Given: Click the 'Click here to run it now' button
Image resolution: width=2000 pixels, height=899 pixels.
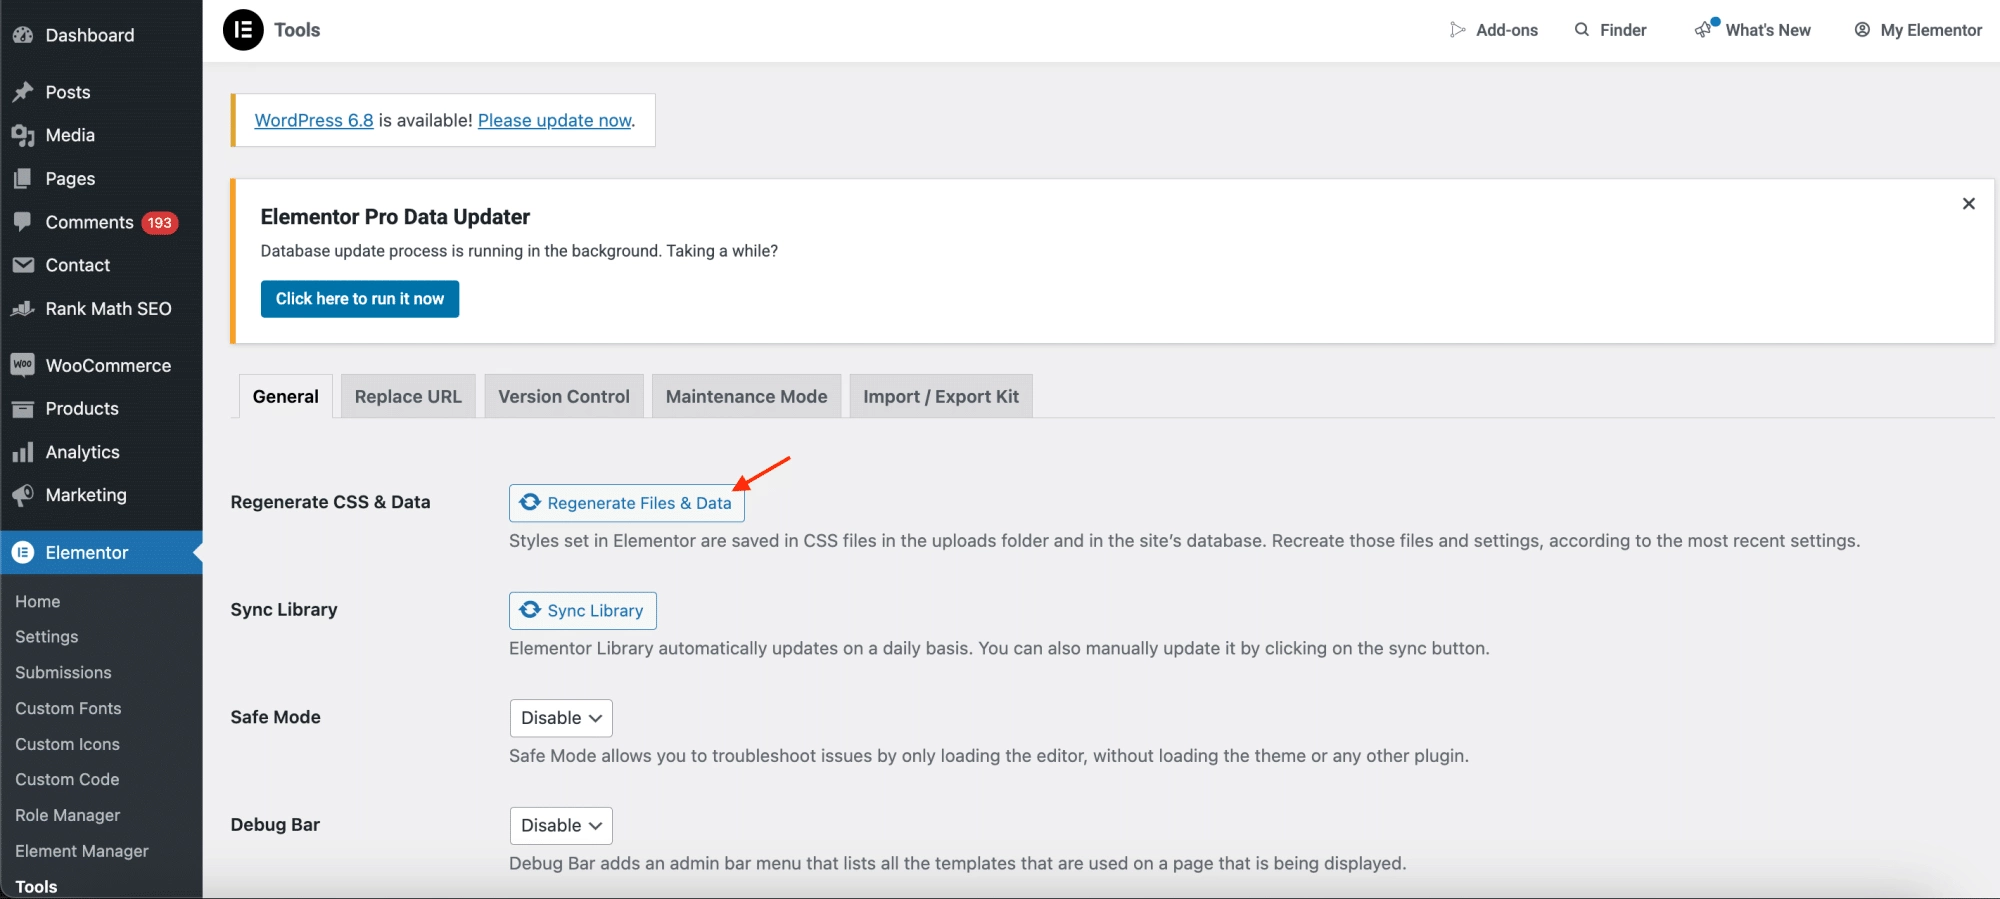Looking at the screenshot, I should pyautogui.click(x=360, y=299).
